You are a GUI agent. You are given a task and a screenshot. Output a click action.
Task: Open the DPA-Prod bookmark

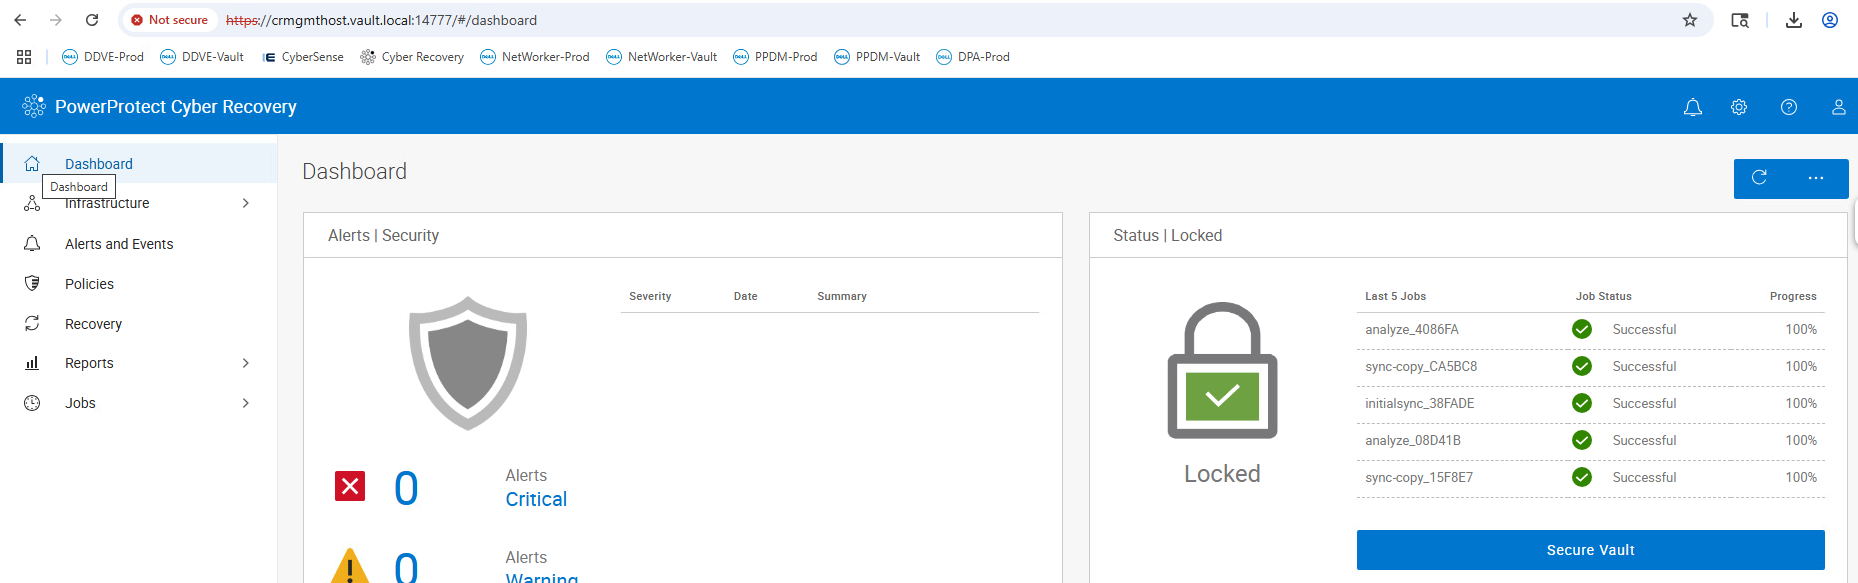973,57
